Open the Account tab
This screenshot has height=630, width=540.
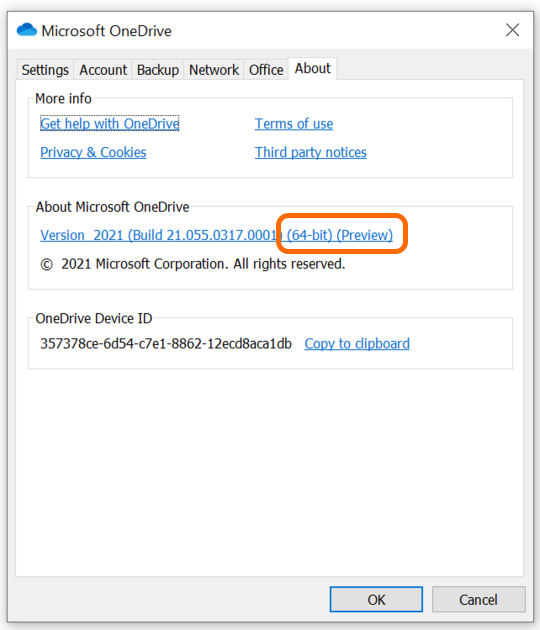[x=103, y=70]
